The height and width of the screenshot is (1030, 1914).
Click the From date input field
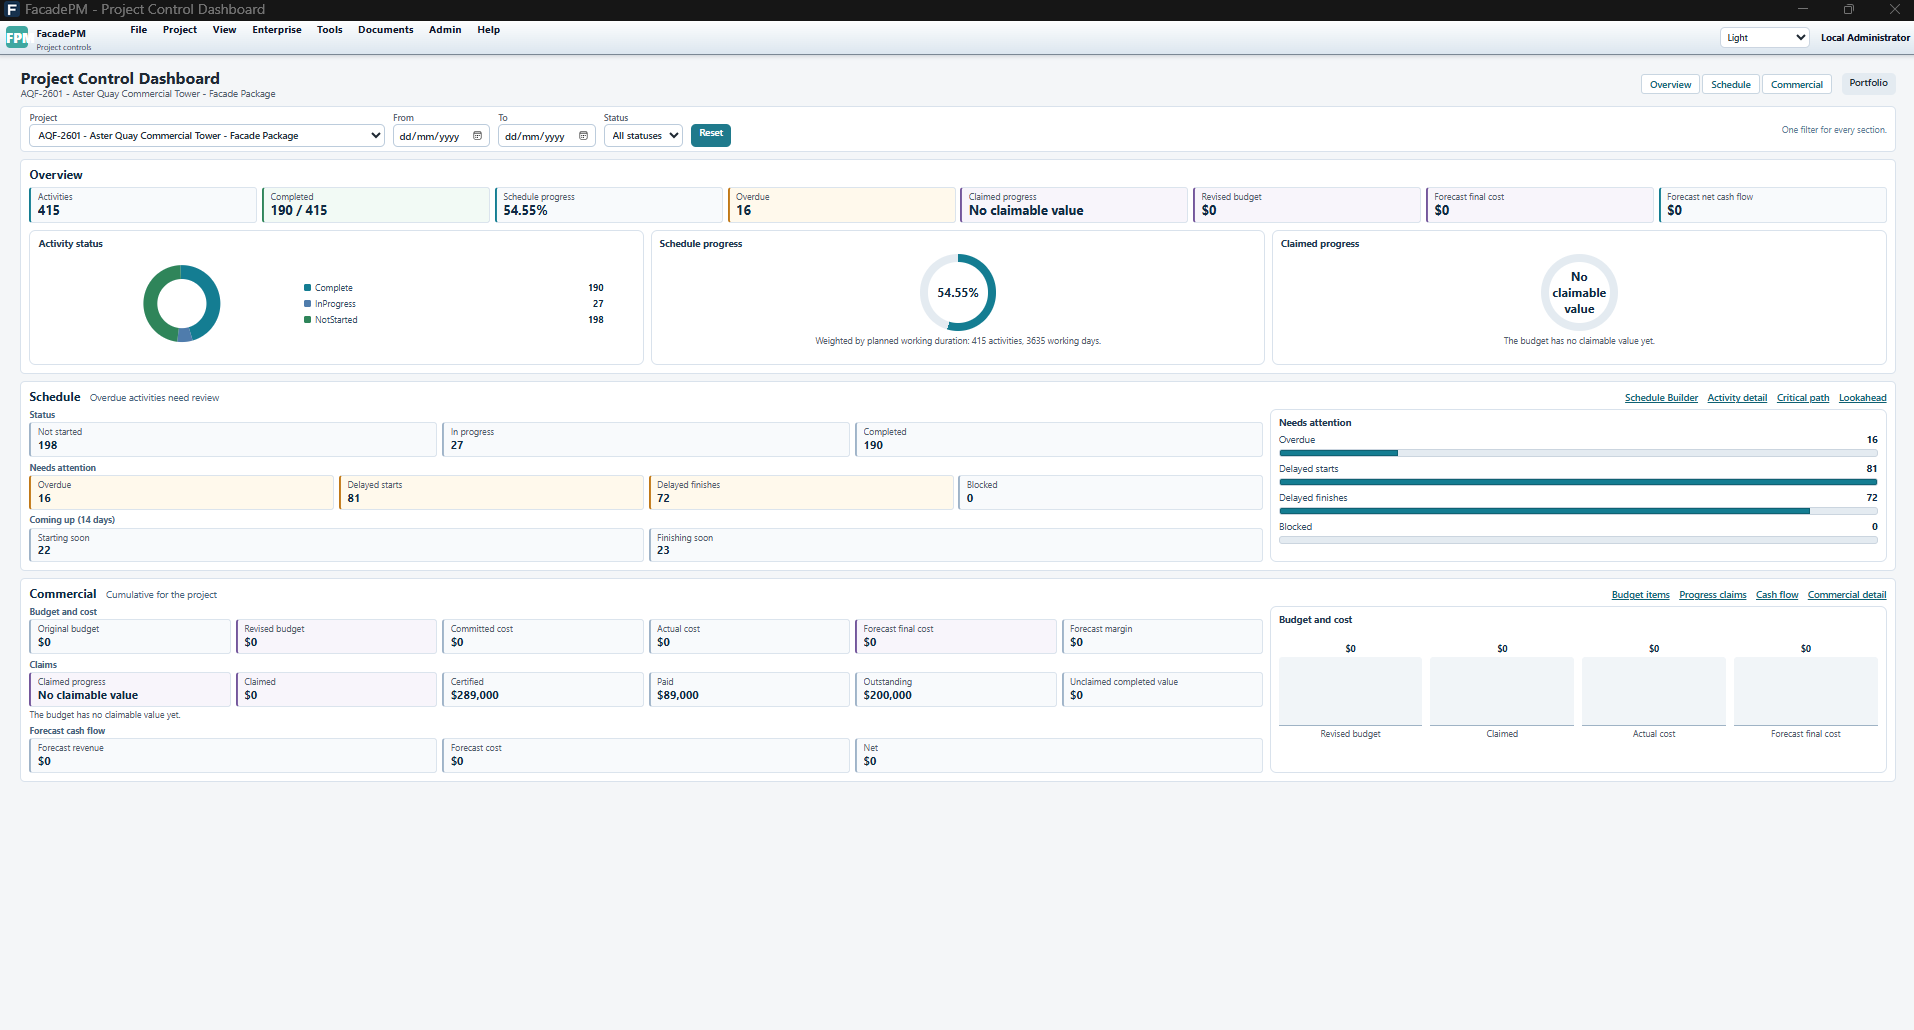441,136
